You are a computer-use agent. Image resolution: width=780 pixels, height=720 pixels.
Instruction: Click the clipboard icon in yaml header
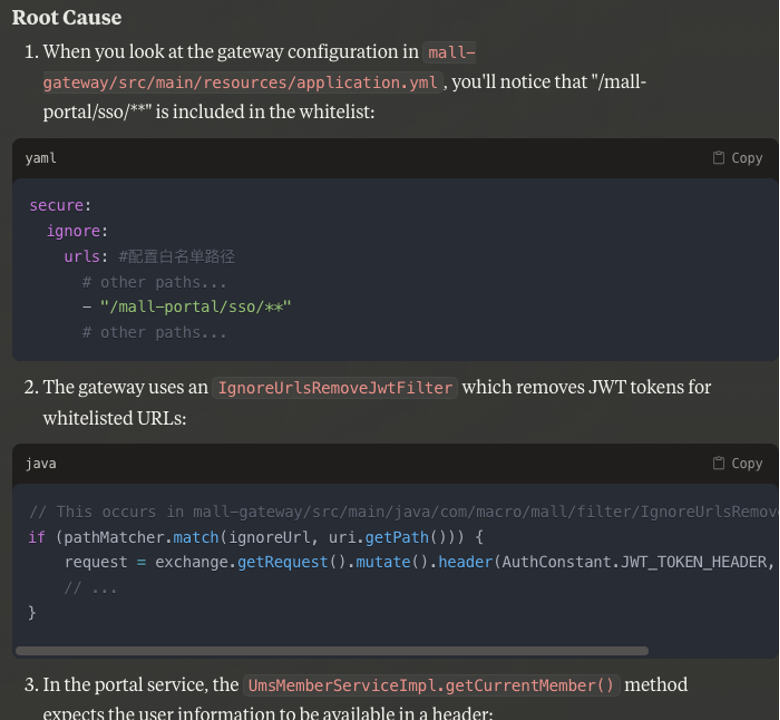click(718, 158)
